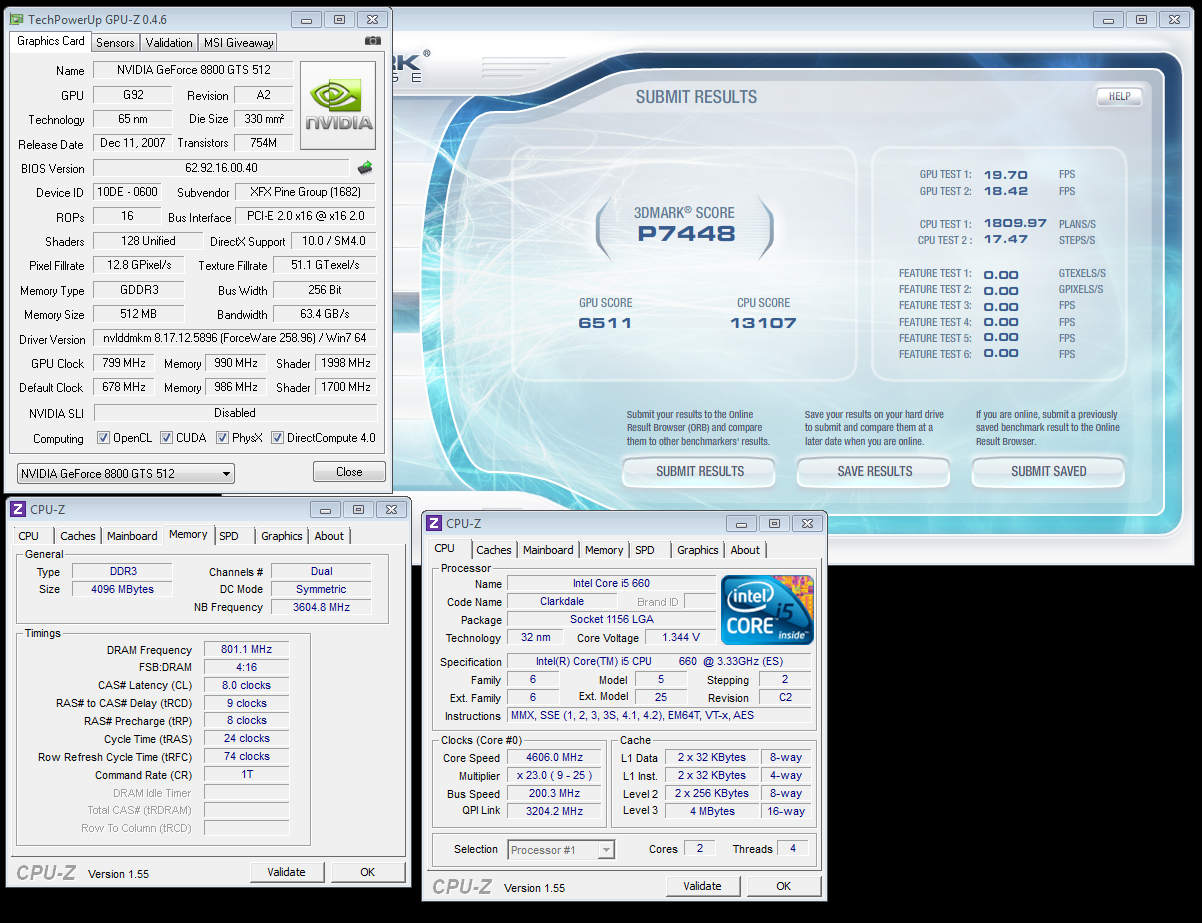The width and height of the screenshot is (1202, 923).
Task: Open the Processor #1 selection dropdown
Action: click(560, 850)
